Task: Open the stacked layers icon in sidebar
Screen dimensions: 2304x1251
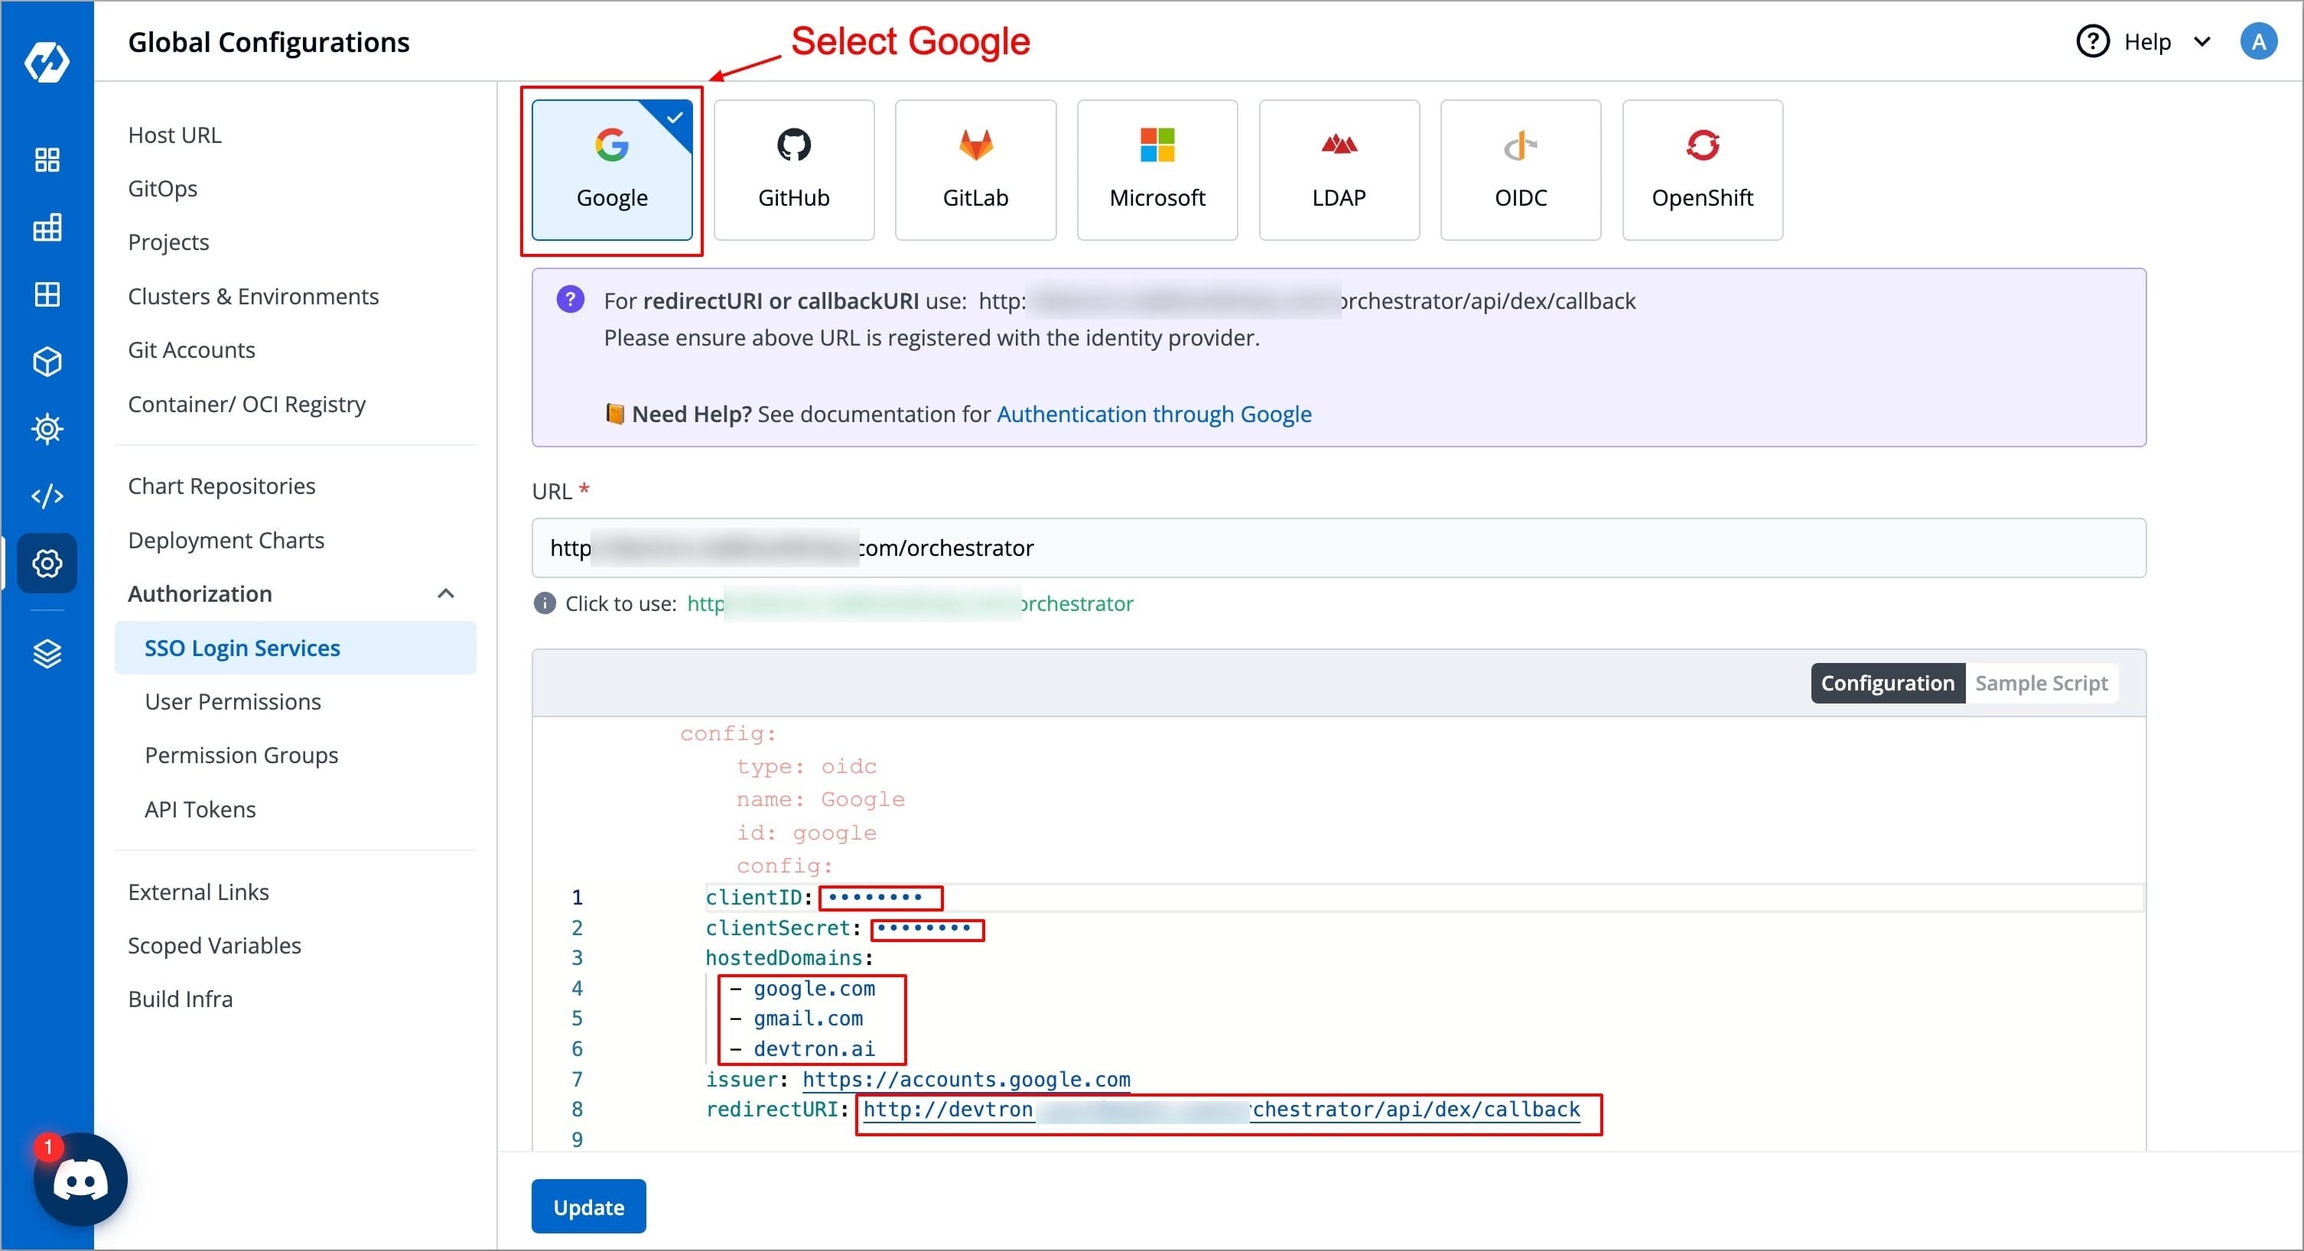Action: 47,653
